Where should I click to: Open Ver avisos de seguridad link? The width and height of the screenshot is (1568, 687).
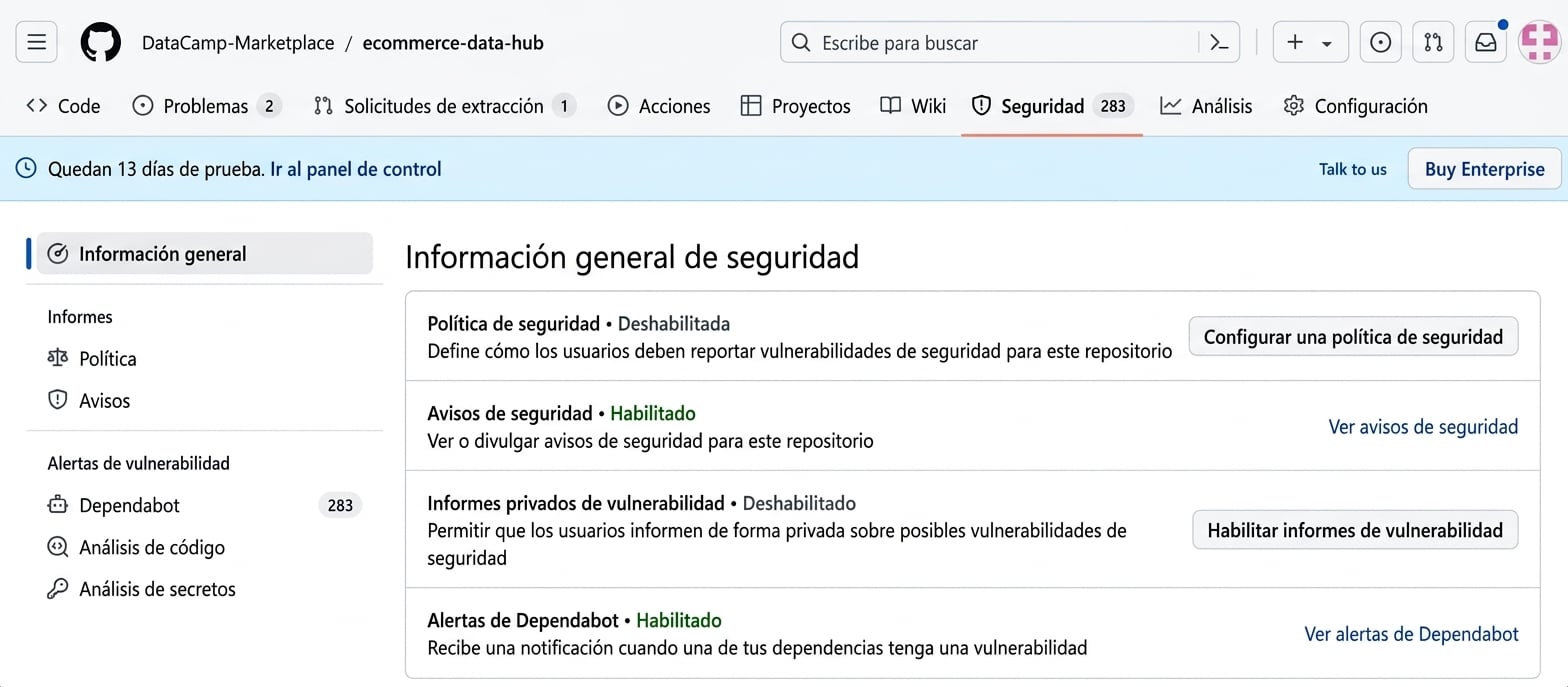[x=1423, y=427]
